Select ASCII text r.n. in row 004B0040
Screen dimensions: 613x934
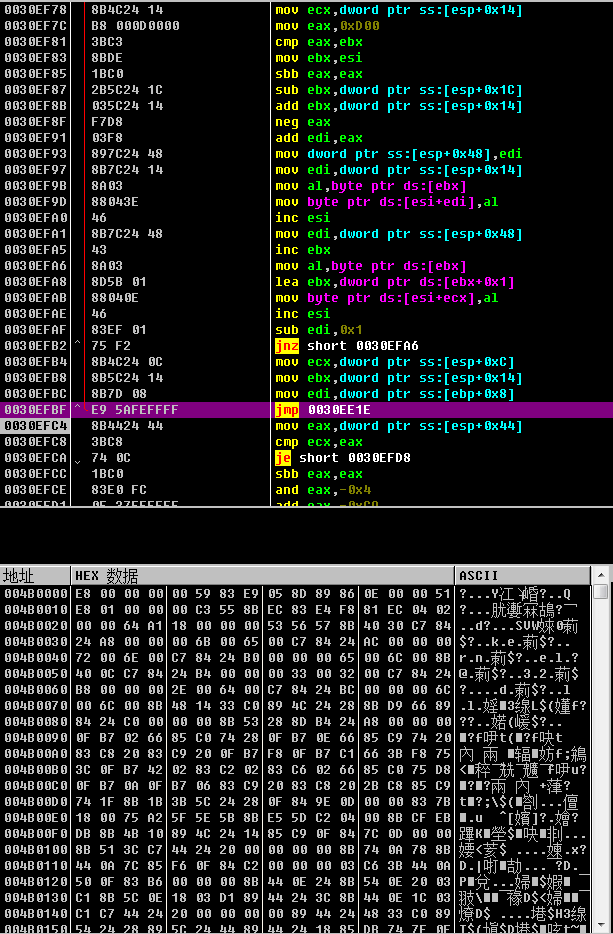474,658
